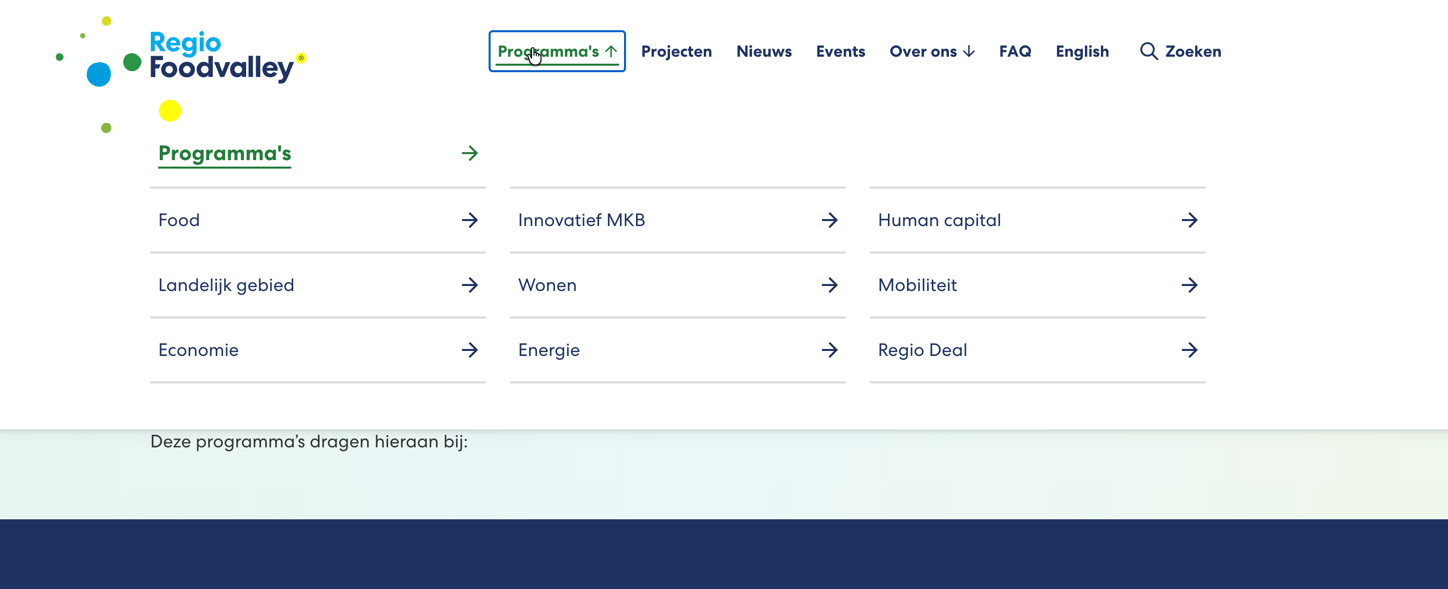Open the Events page
Viewport: 1448px width, 589px height.
pos(840,51)
